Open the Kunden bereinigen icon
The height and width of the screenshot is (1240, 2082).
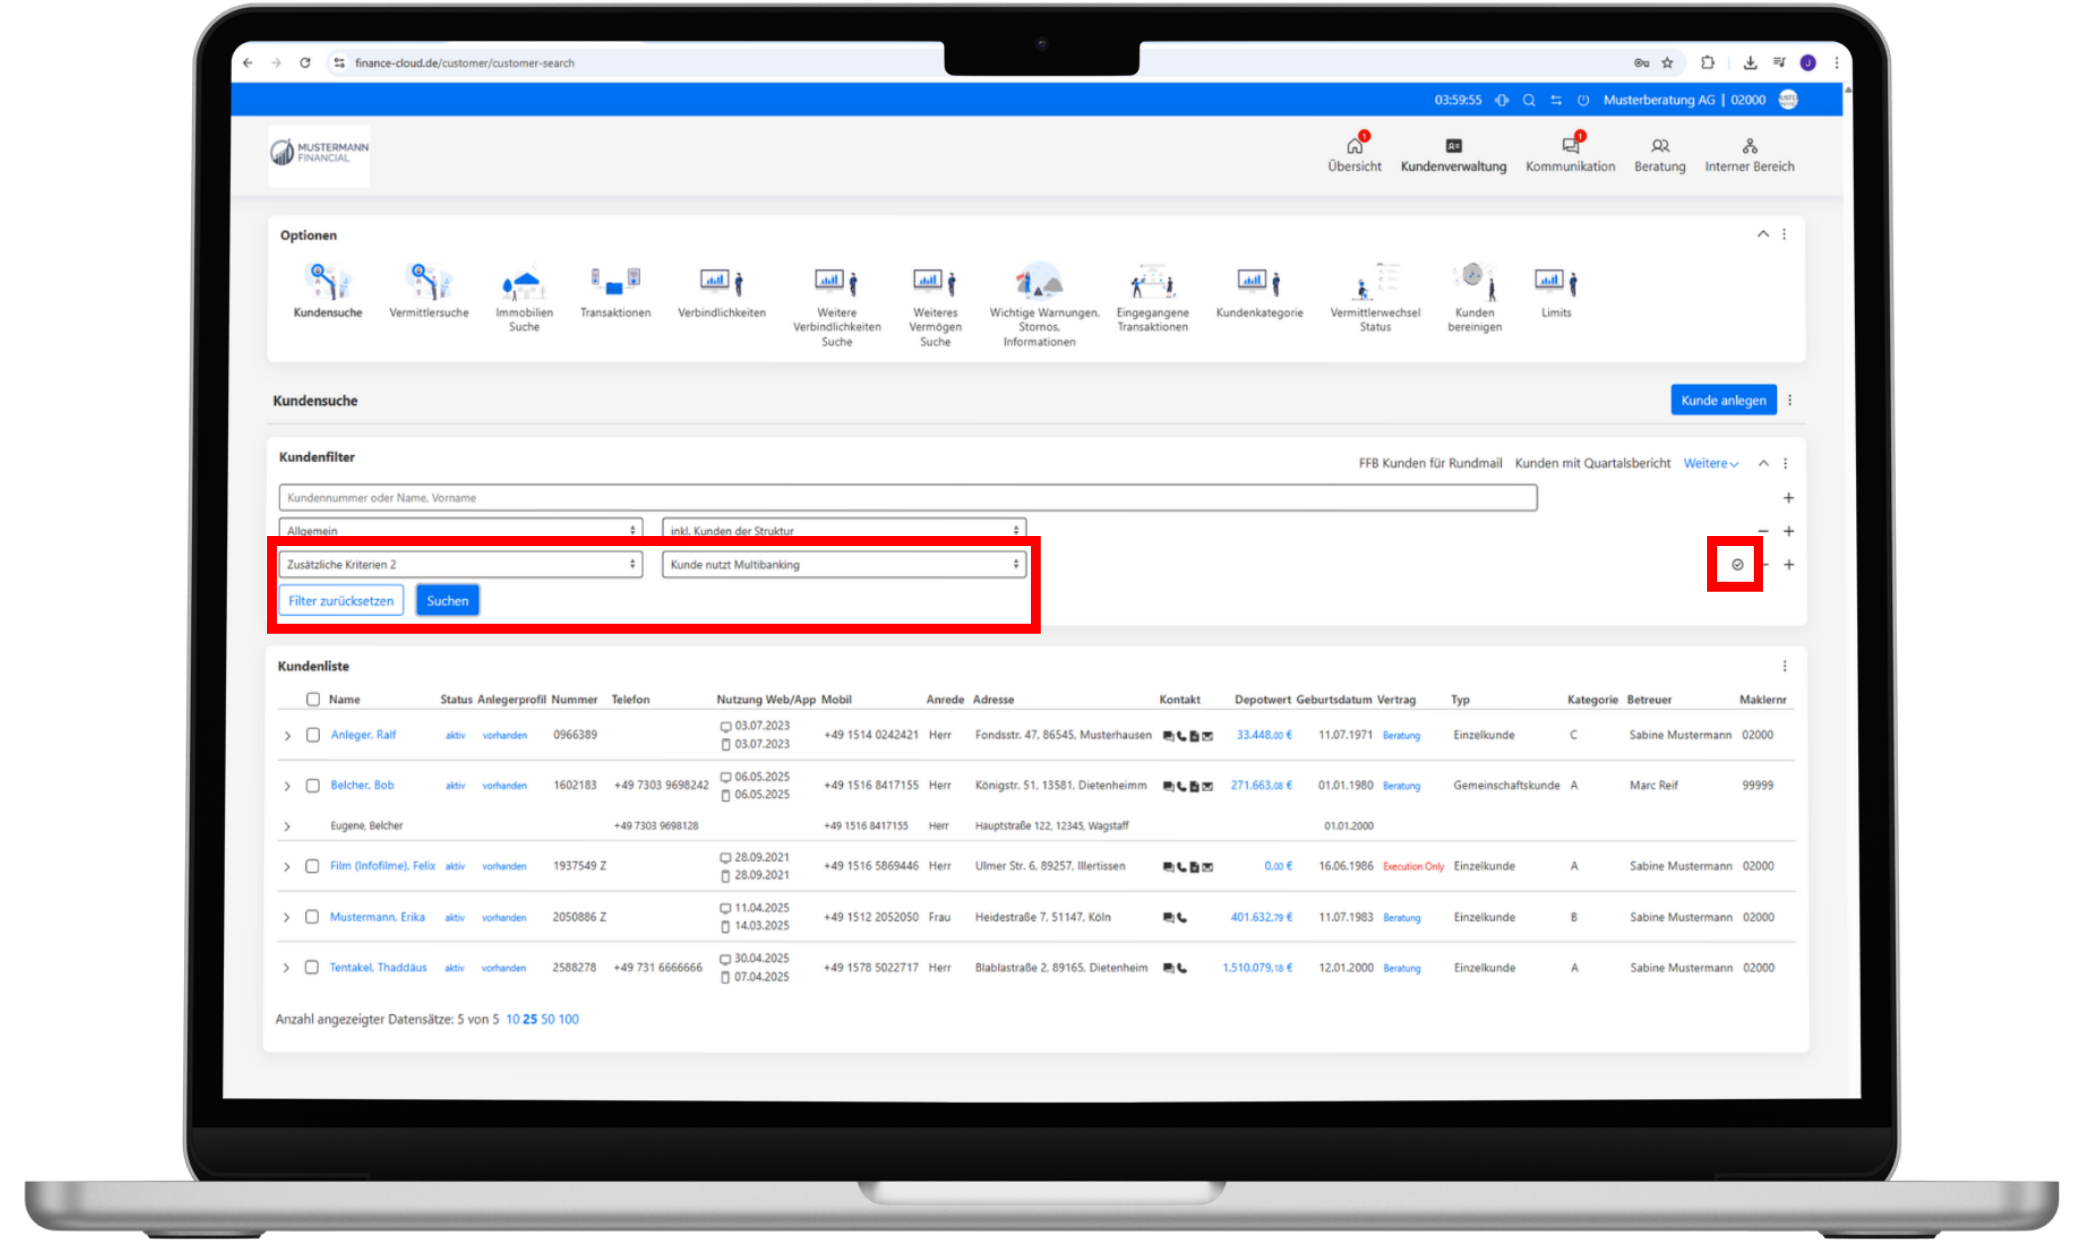click(1474, 283)
